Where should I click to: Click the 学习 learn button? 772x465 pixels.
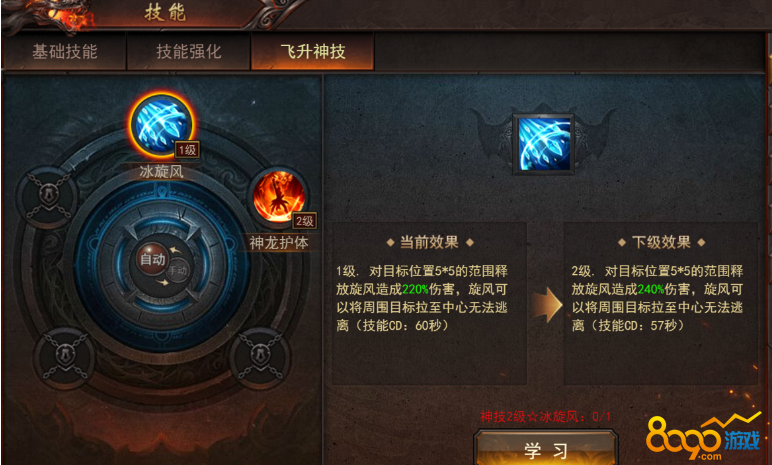(546, 448)
